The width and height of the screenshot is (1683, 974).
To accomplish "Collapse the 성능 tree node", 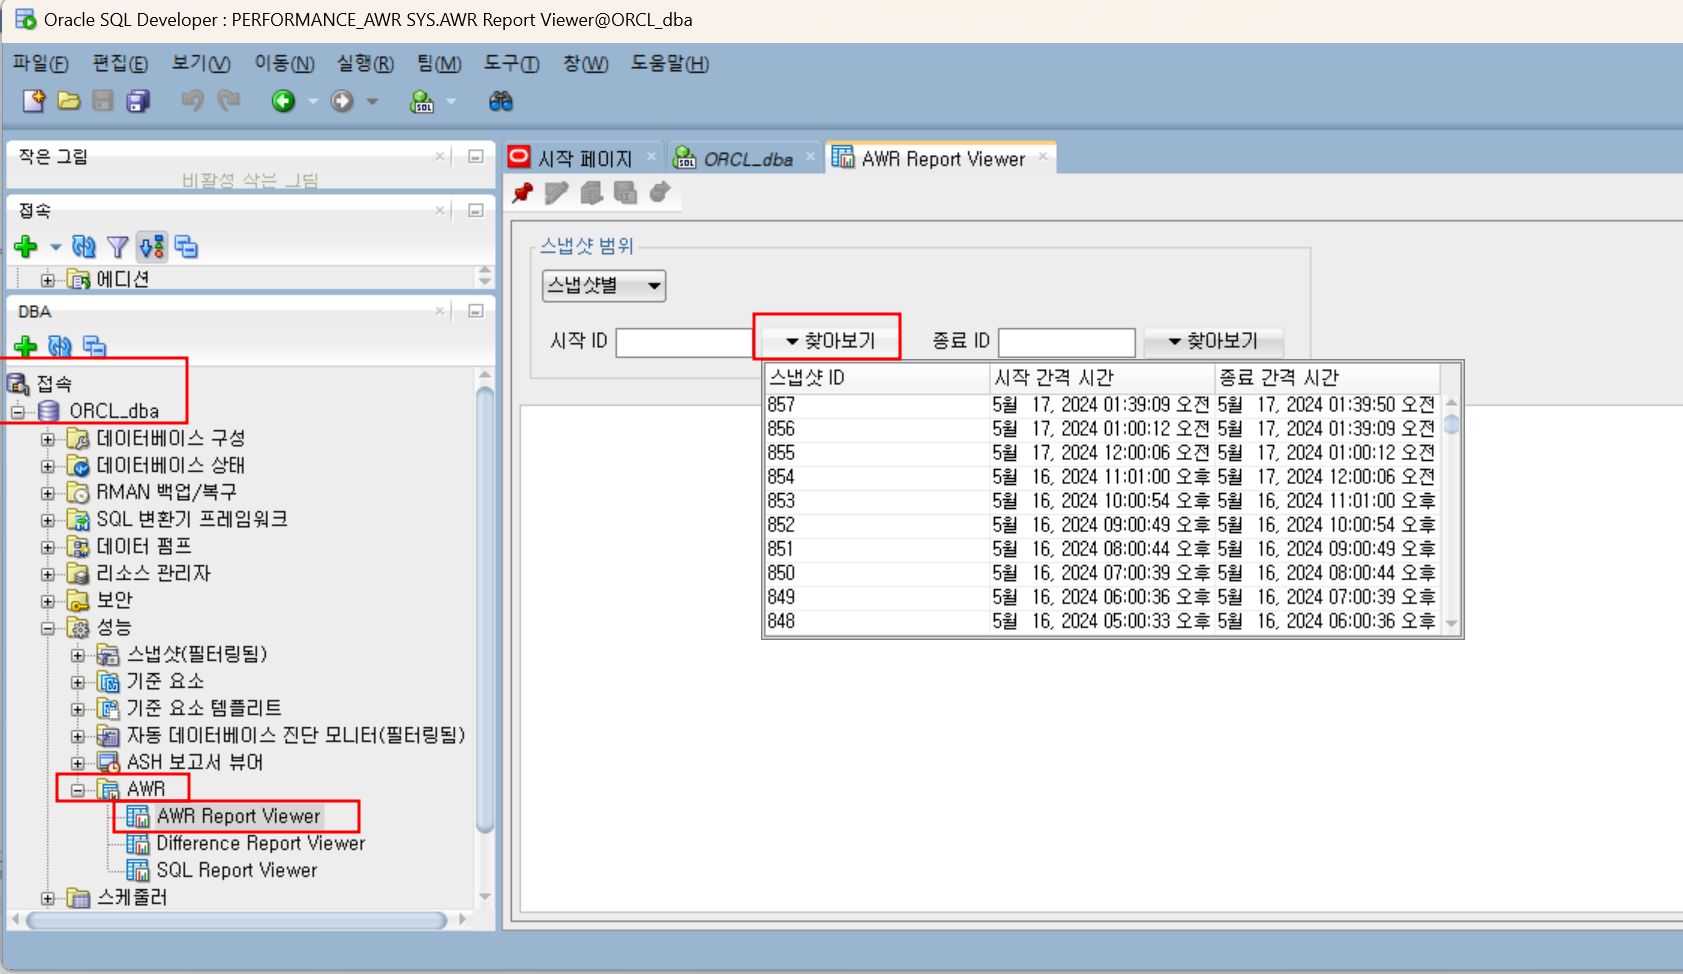I will 47,628.
